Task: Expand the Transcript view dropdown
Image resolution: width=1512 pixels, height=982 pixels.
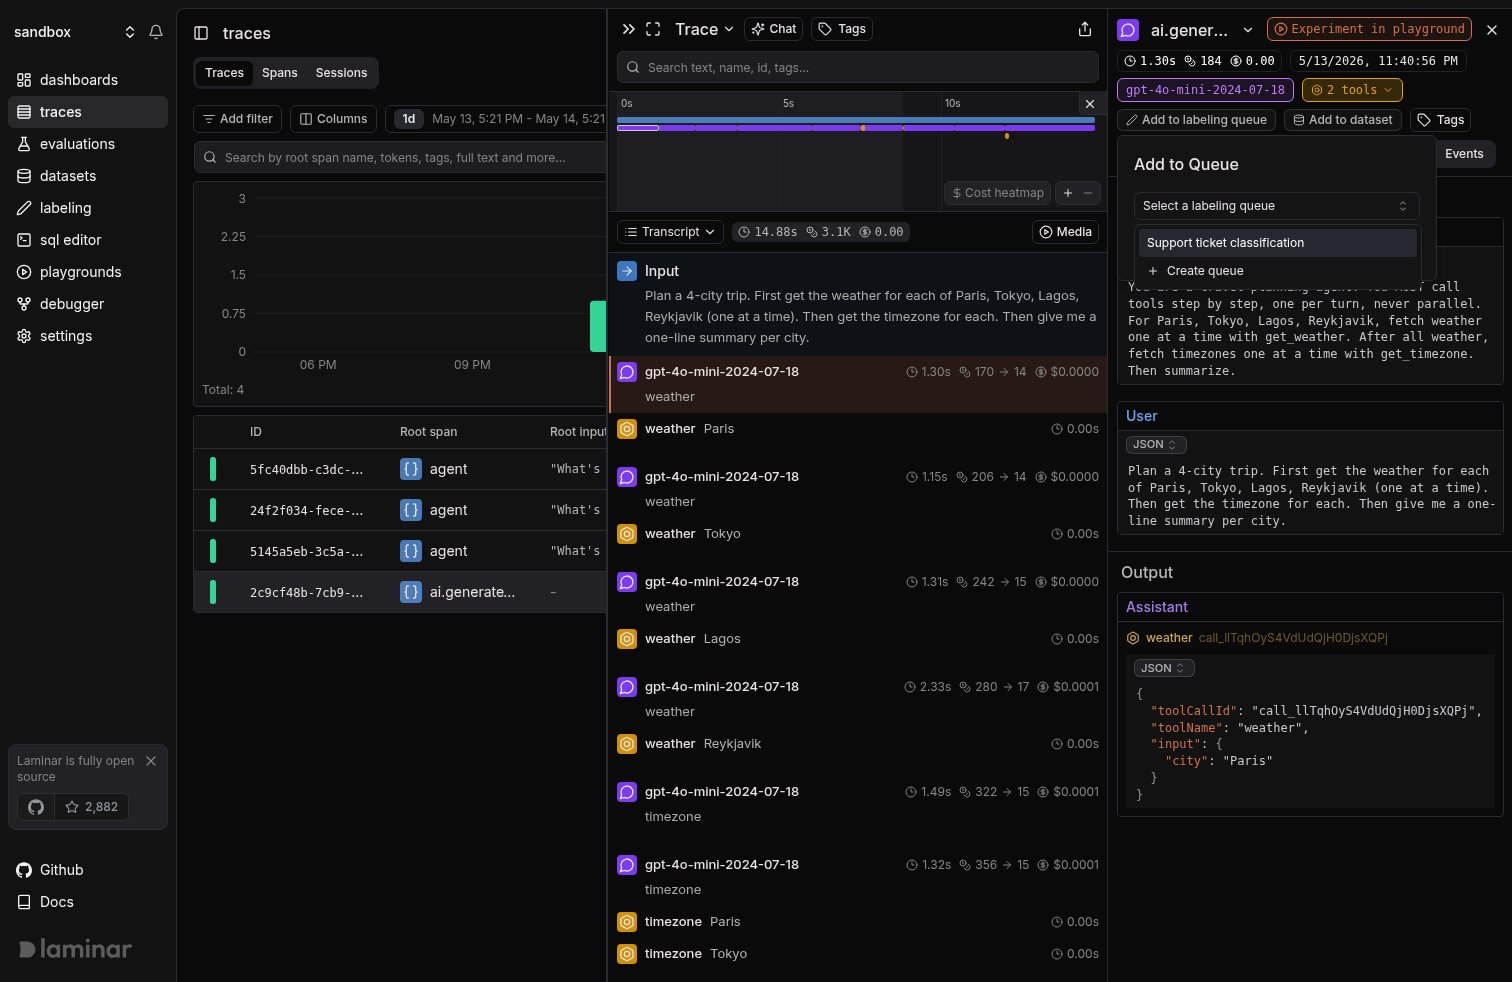Action: [x=670, y=232]
